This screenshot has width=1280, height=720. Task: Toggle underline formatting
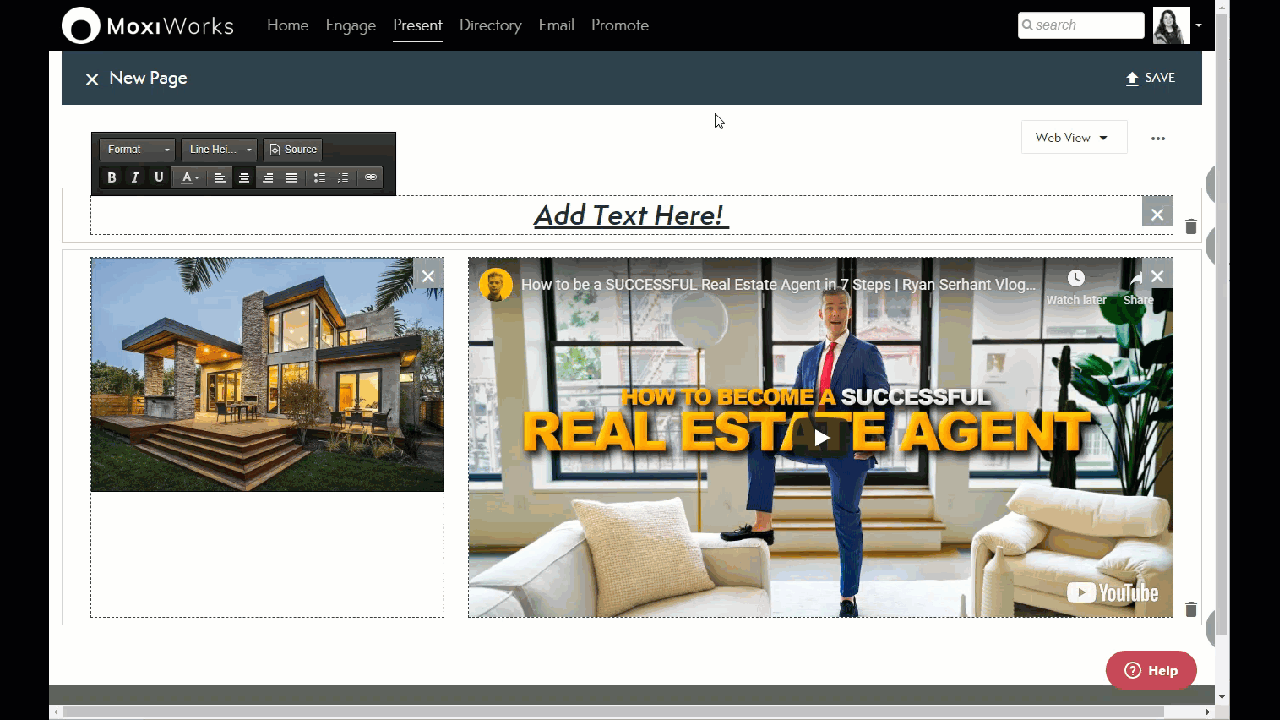pos(158,178)
